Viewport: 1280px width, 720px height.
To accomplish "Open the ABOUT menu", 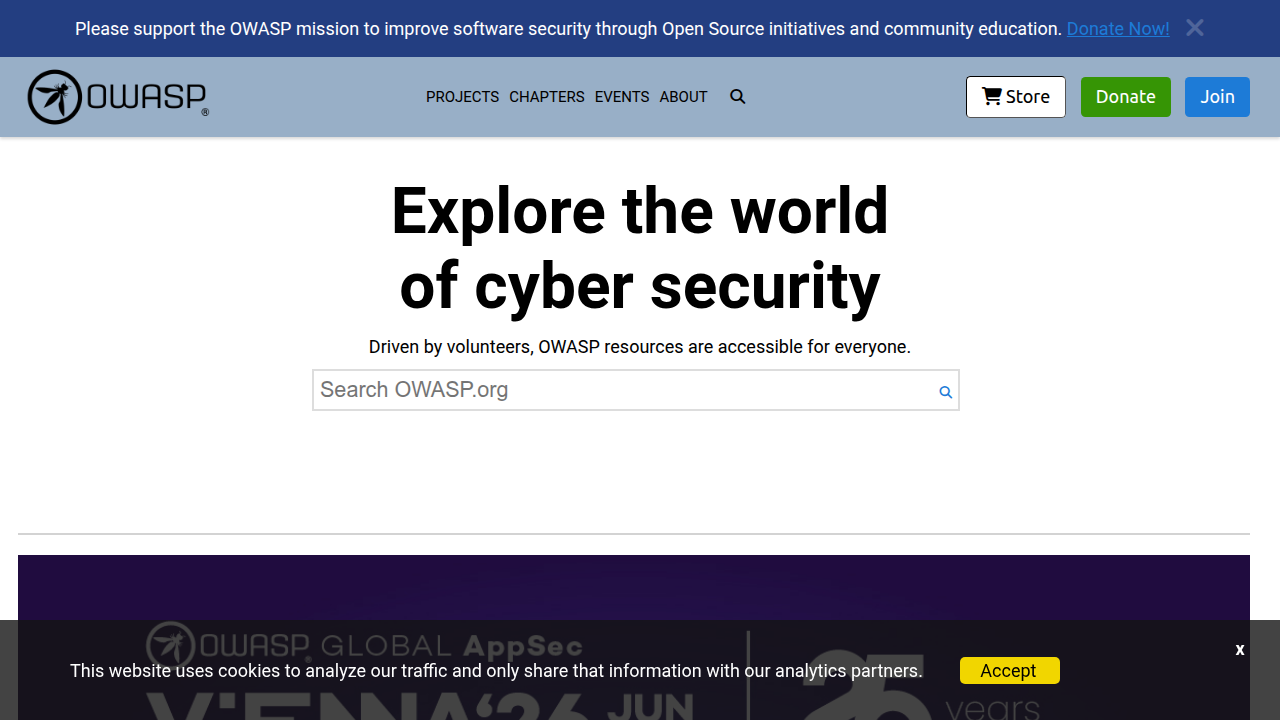I will (684, 97).
